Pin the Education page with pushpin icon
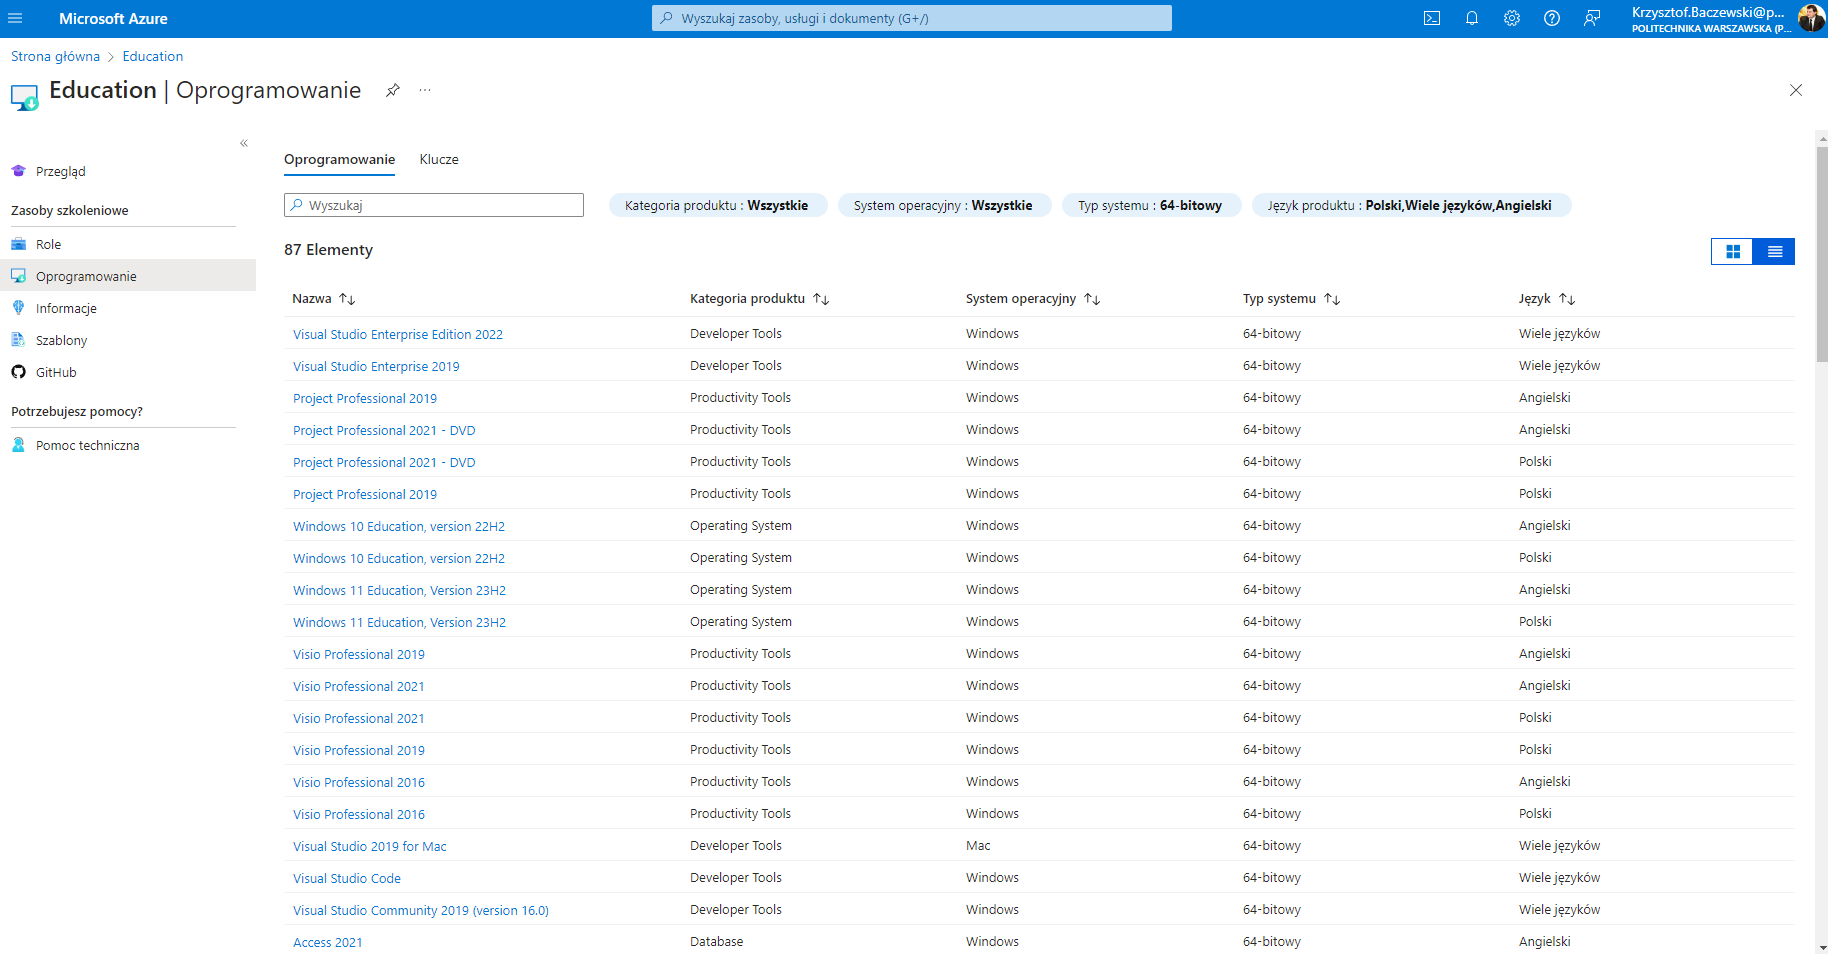 [x=393, y=90]
